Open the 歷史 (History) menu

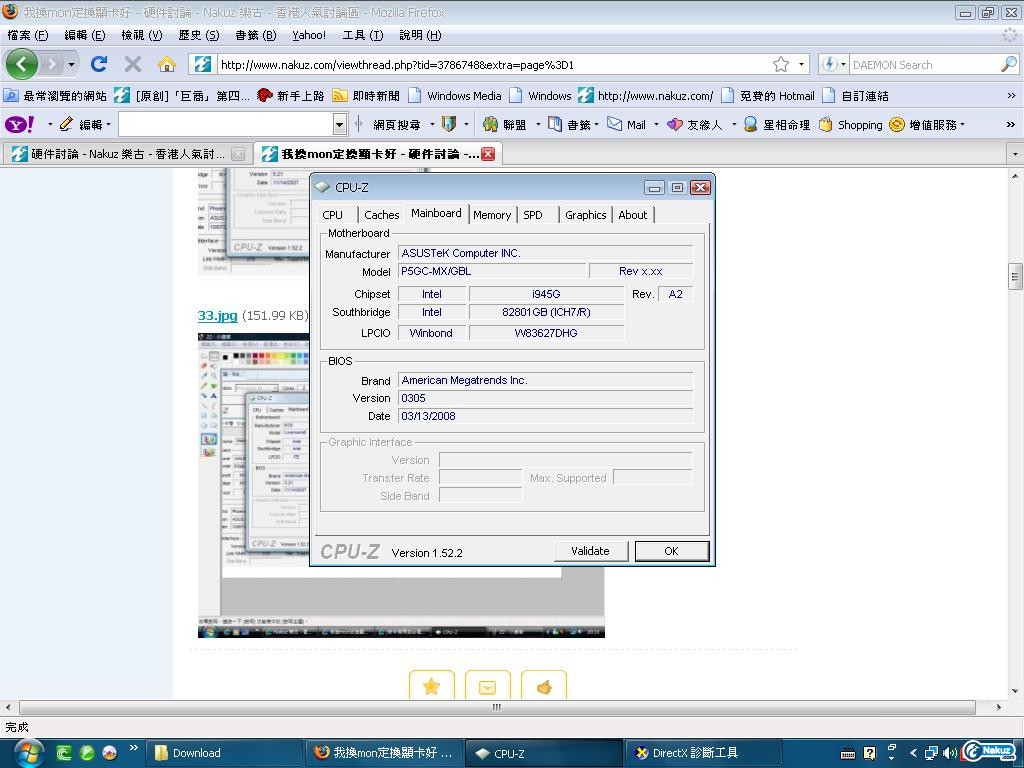tap(198, 35)
